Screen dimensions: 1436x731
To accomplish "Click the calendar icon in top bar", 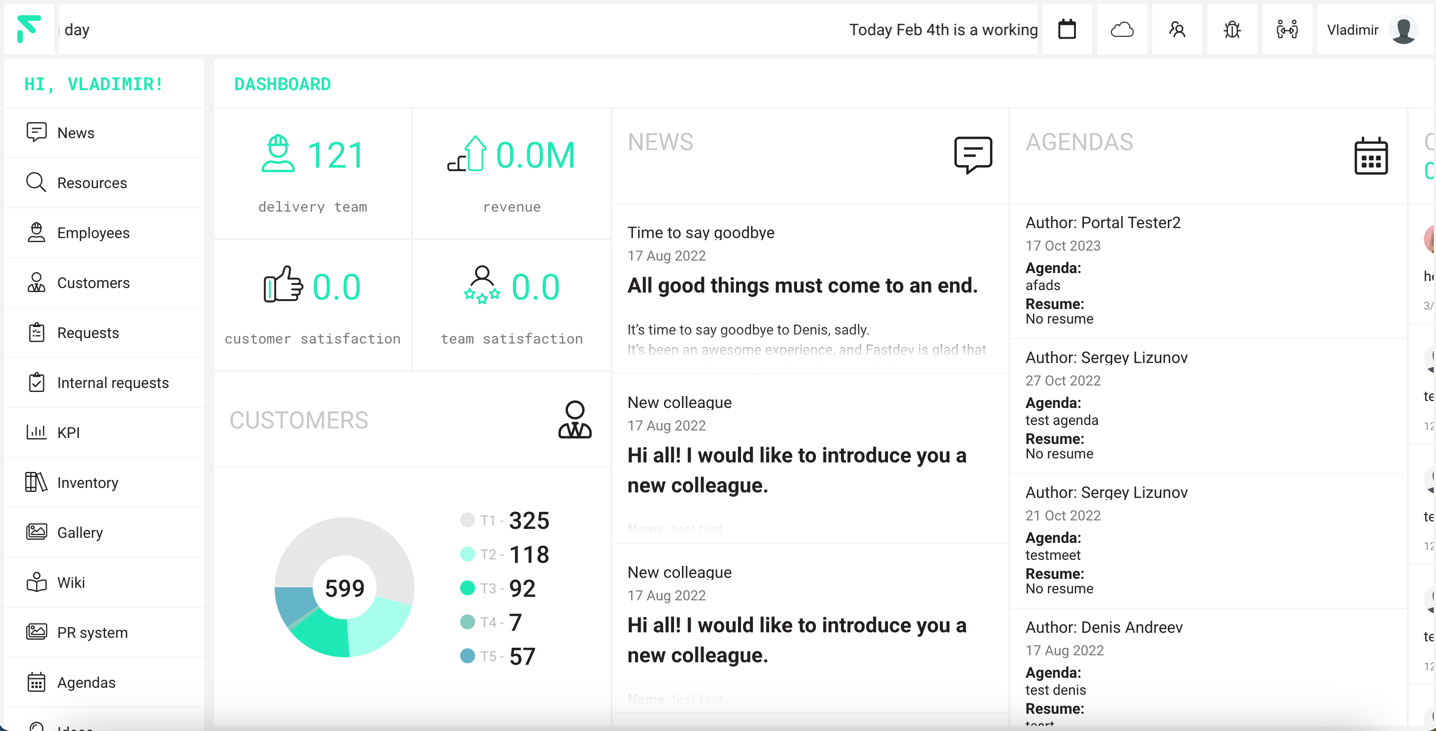I will click(x=1067, y=30).
